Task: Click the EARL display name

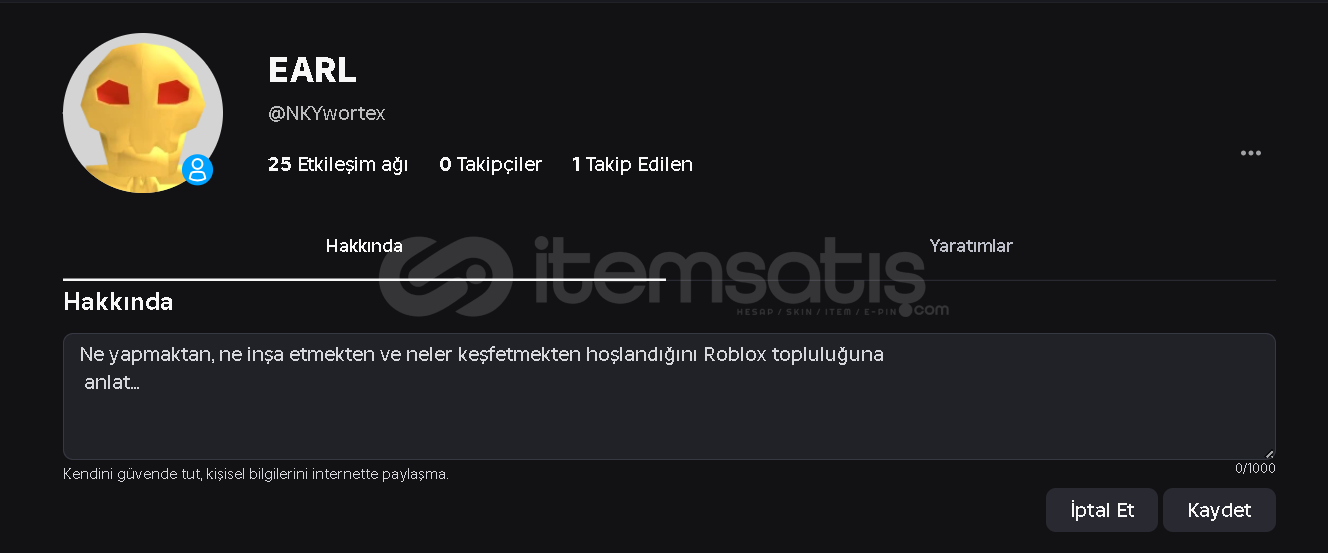Action: click(312, 70)
